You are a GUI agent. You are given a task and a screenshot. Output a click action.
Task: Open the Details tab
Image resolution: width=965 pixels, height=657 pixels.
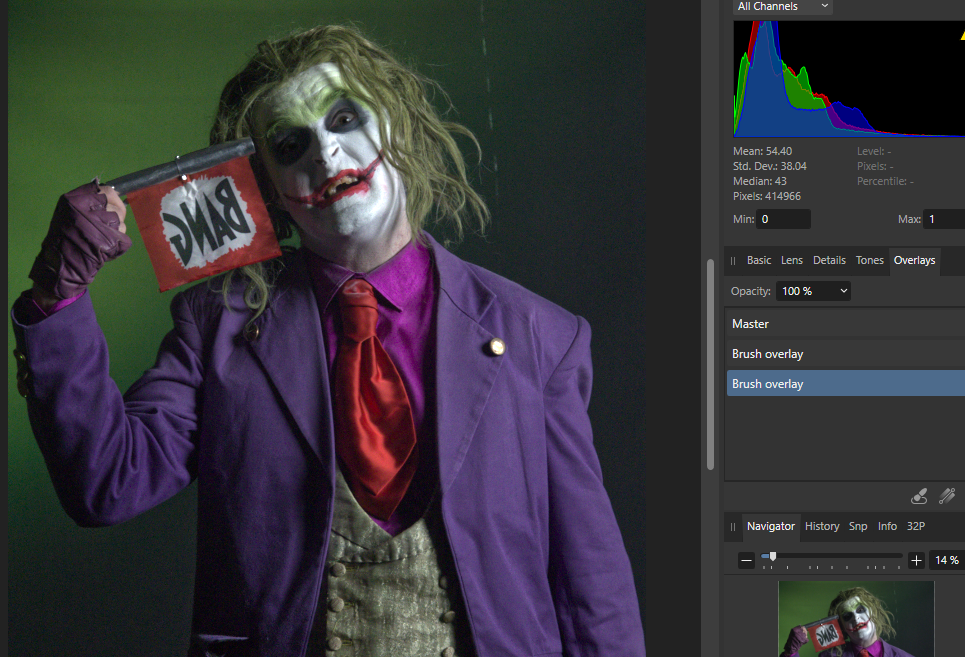coord(829,260)
